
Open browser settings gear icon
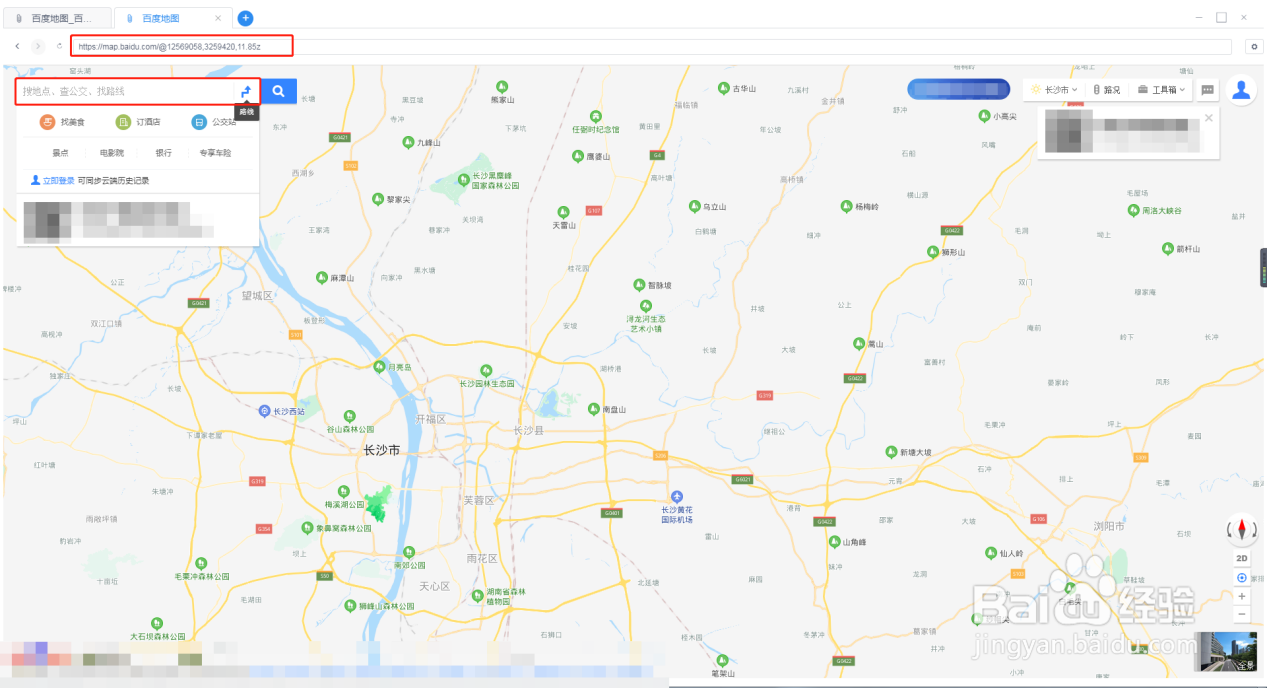1254,46
